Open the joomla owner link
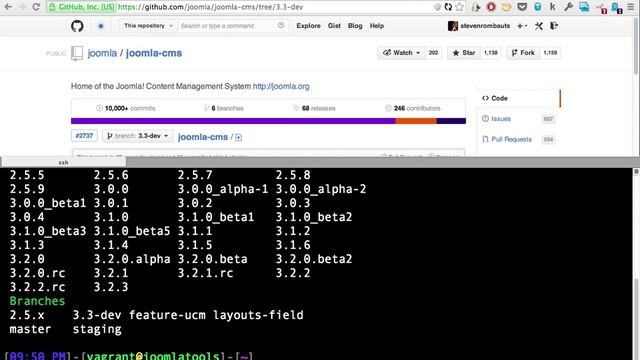 click(102, 53)
